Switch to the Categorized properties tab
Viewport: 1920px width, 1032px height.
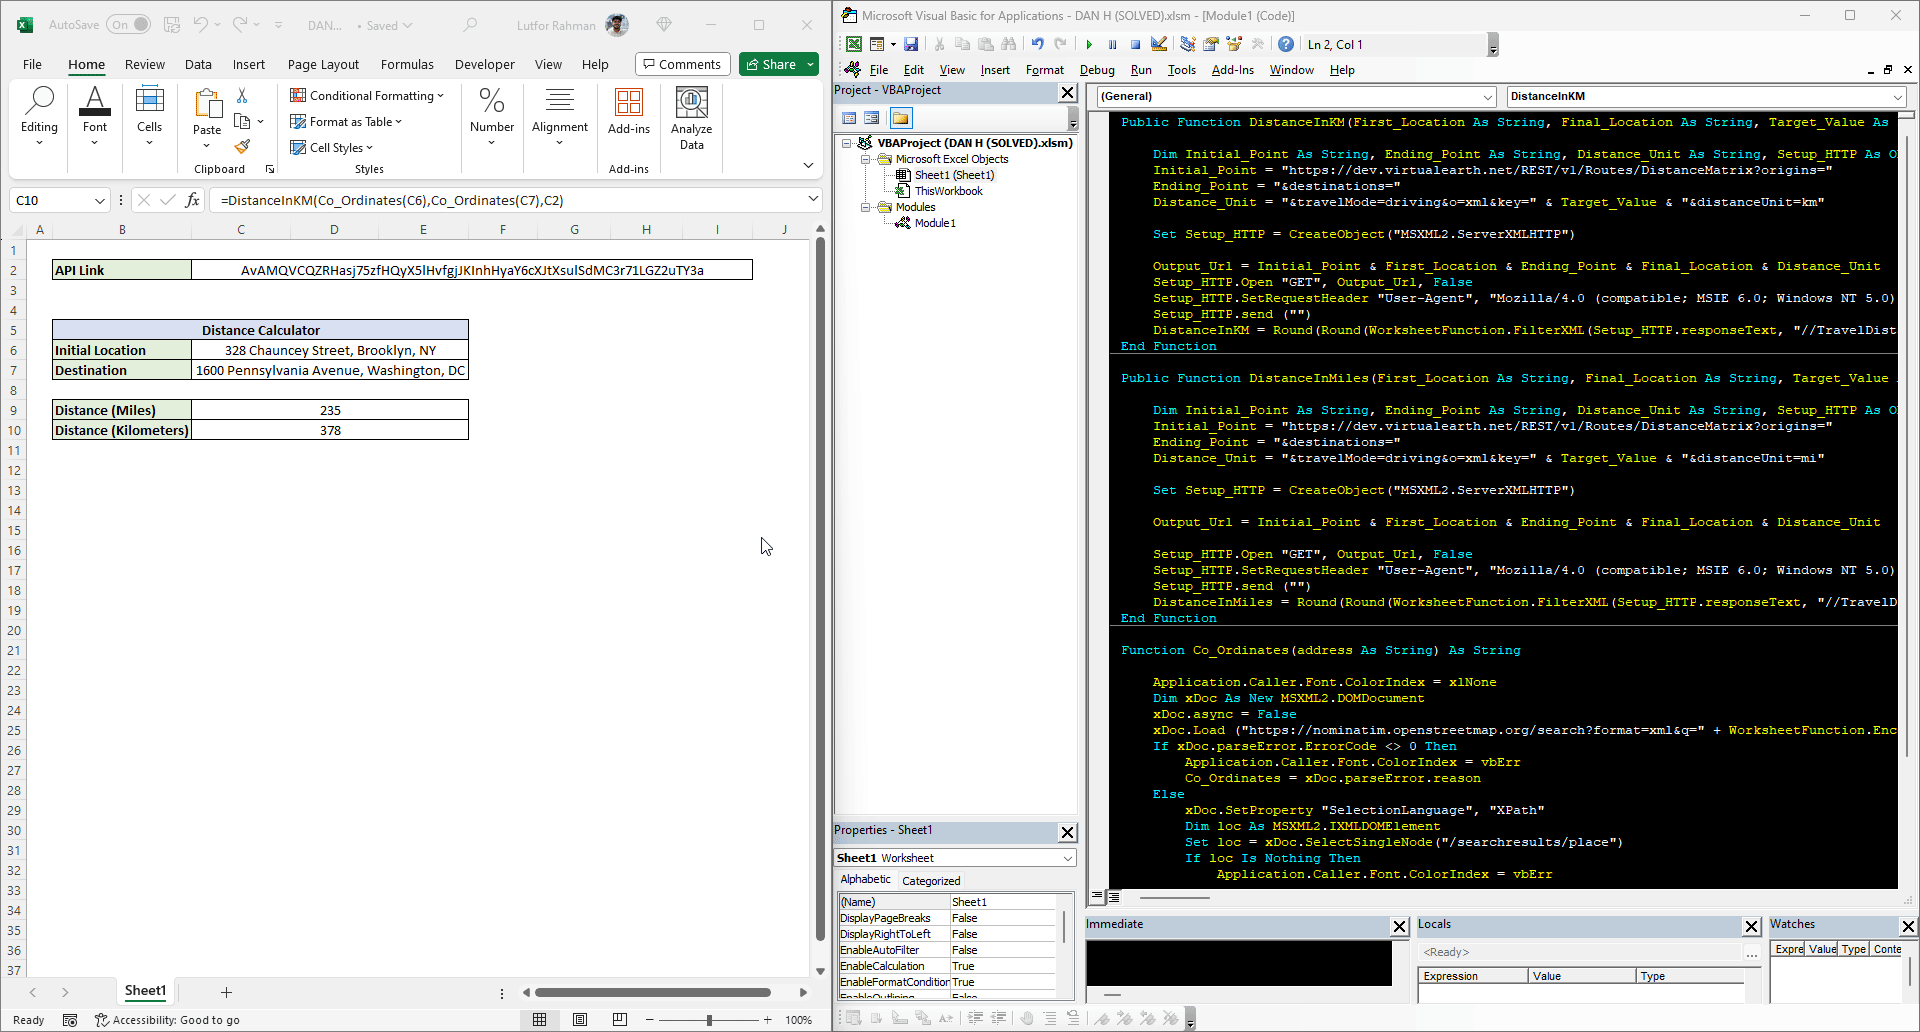coord(931,880)
